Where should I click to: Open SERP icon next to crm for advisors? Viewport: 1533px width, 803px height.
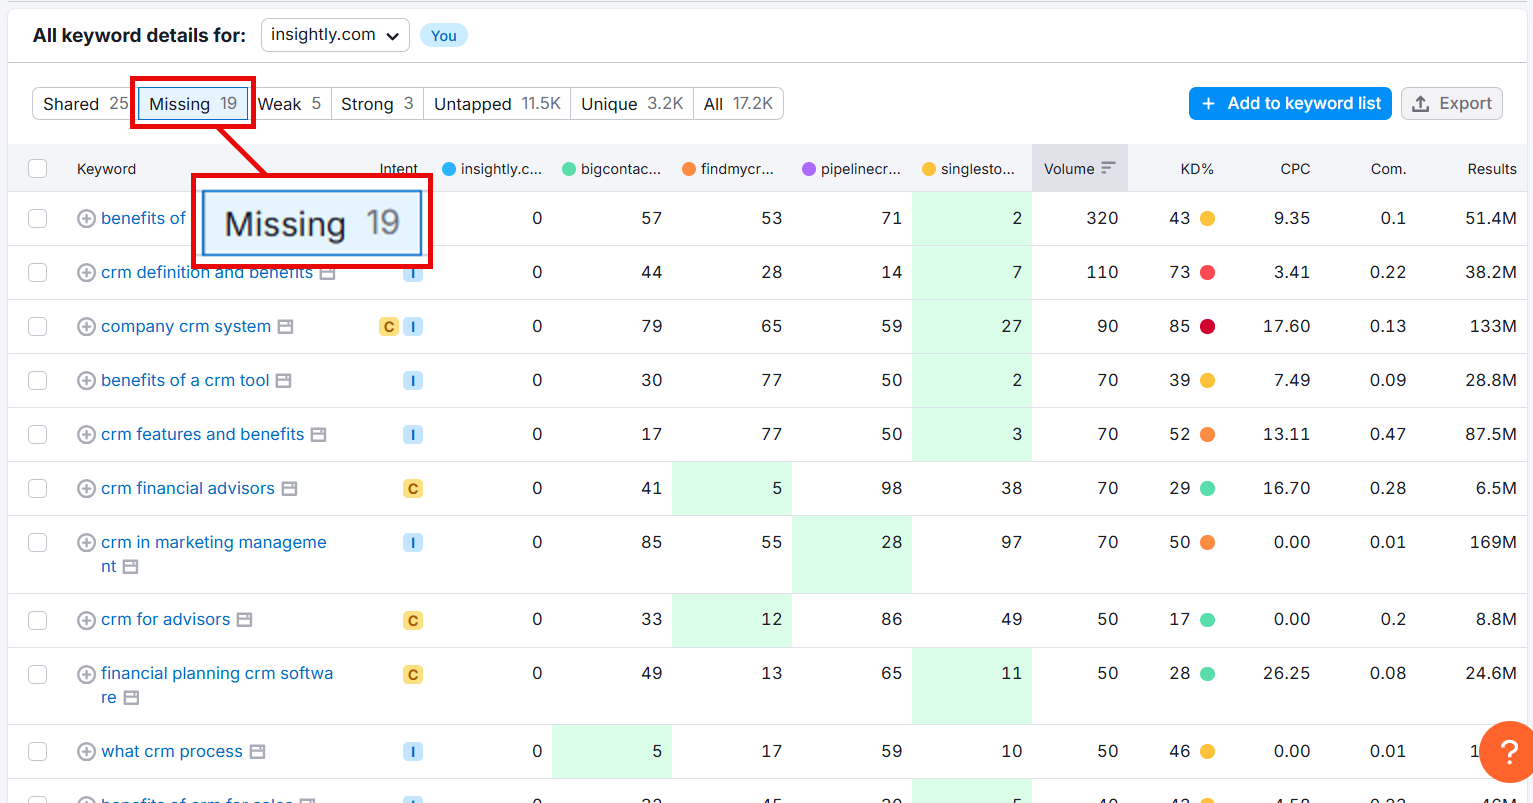tap(244, 620)
